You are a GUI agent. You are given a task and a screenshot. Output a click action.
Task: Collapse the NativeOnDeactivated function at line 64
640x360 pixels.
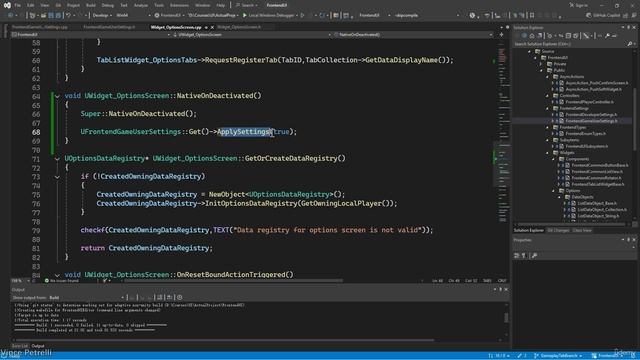coord(57,96)
